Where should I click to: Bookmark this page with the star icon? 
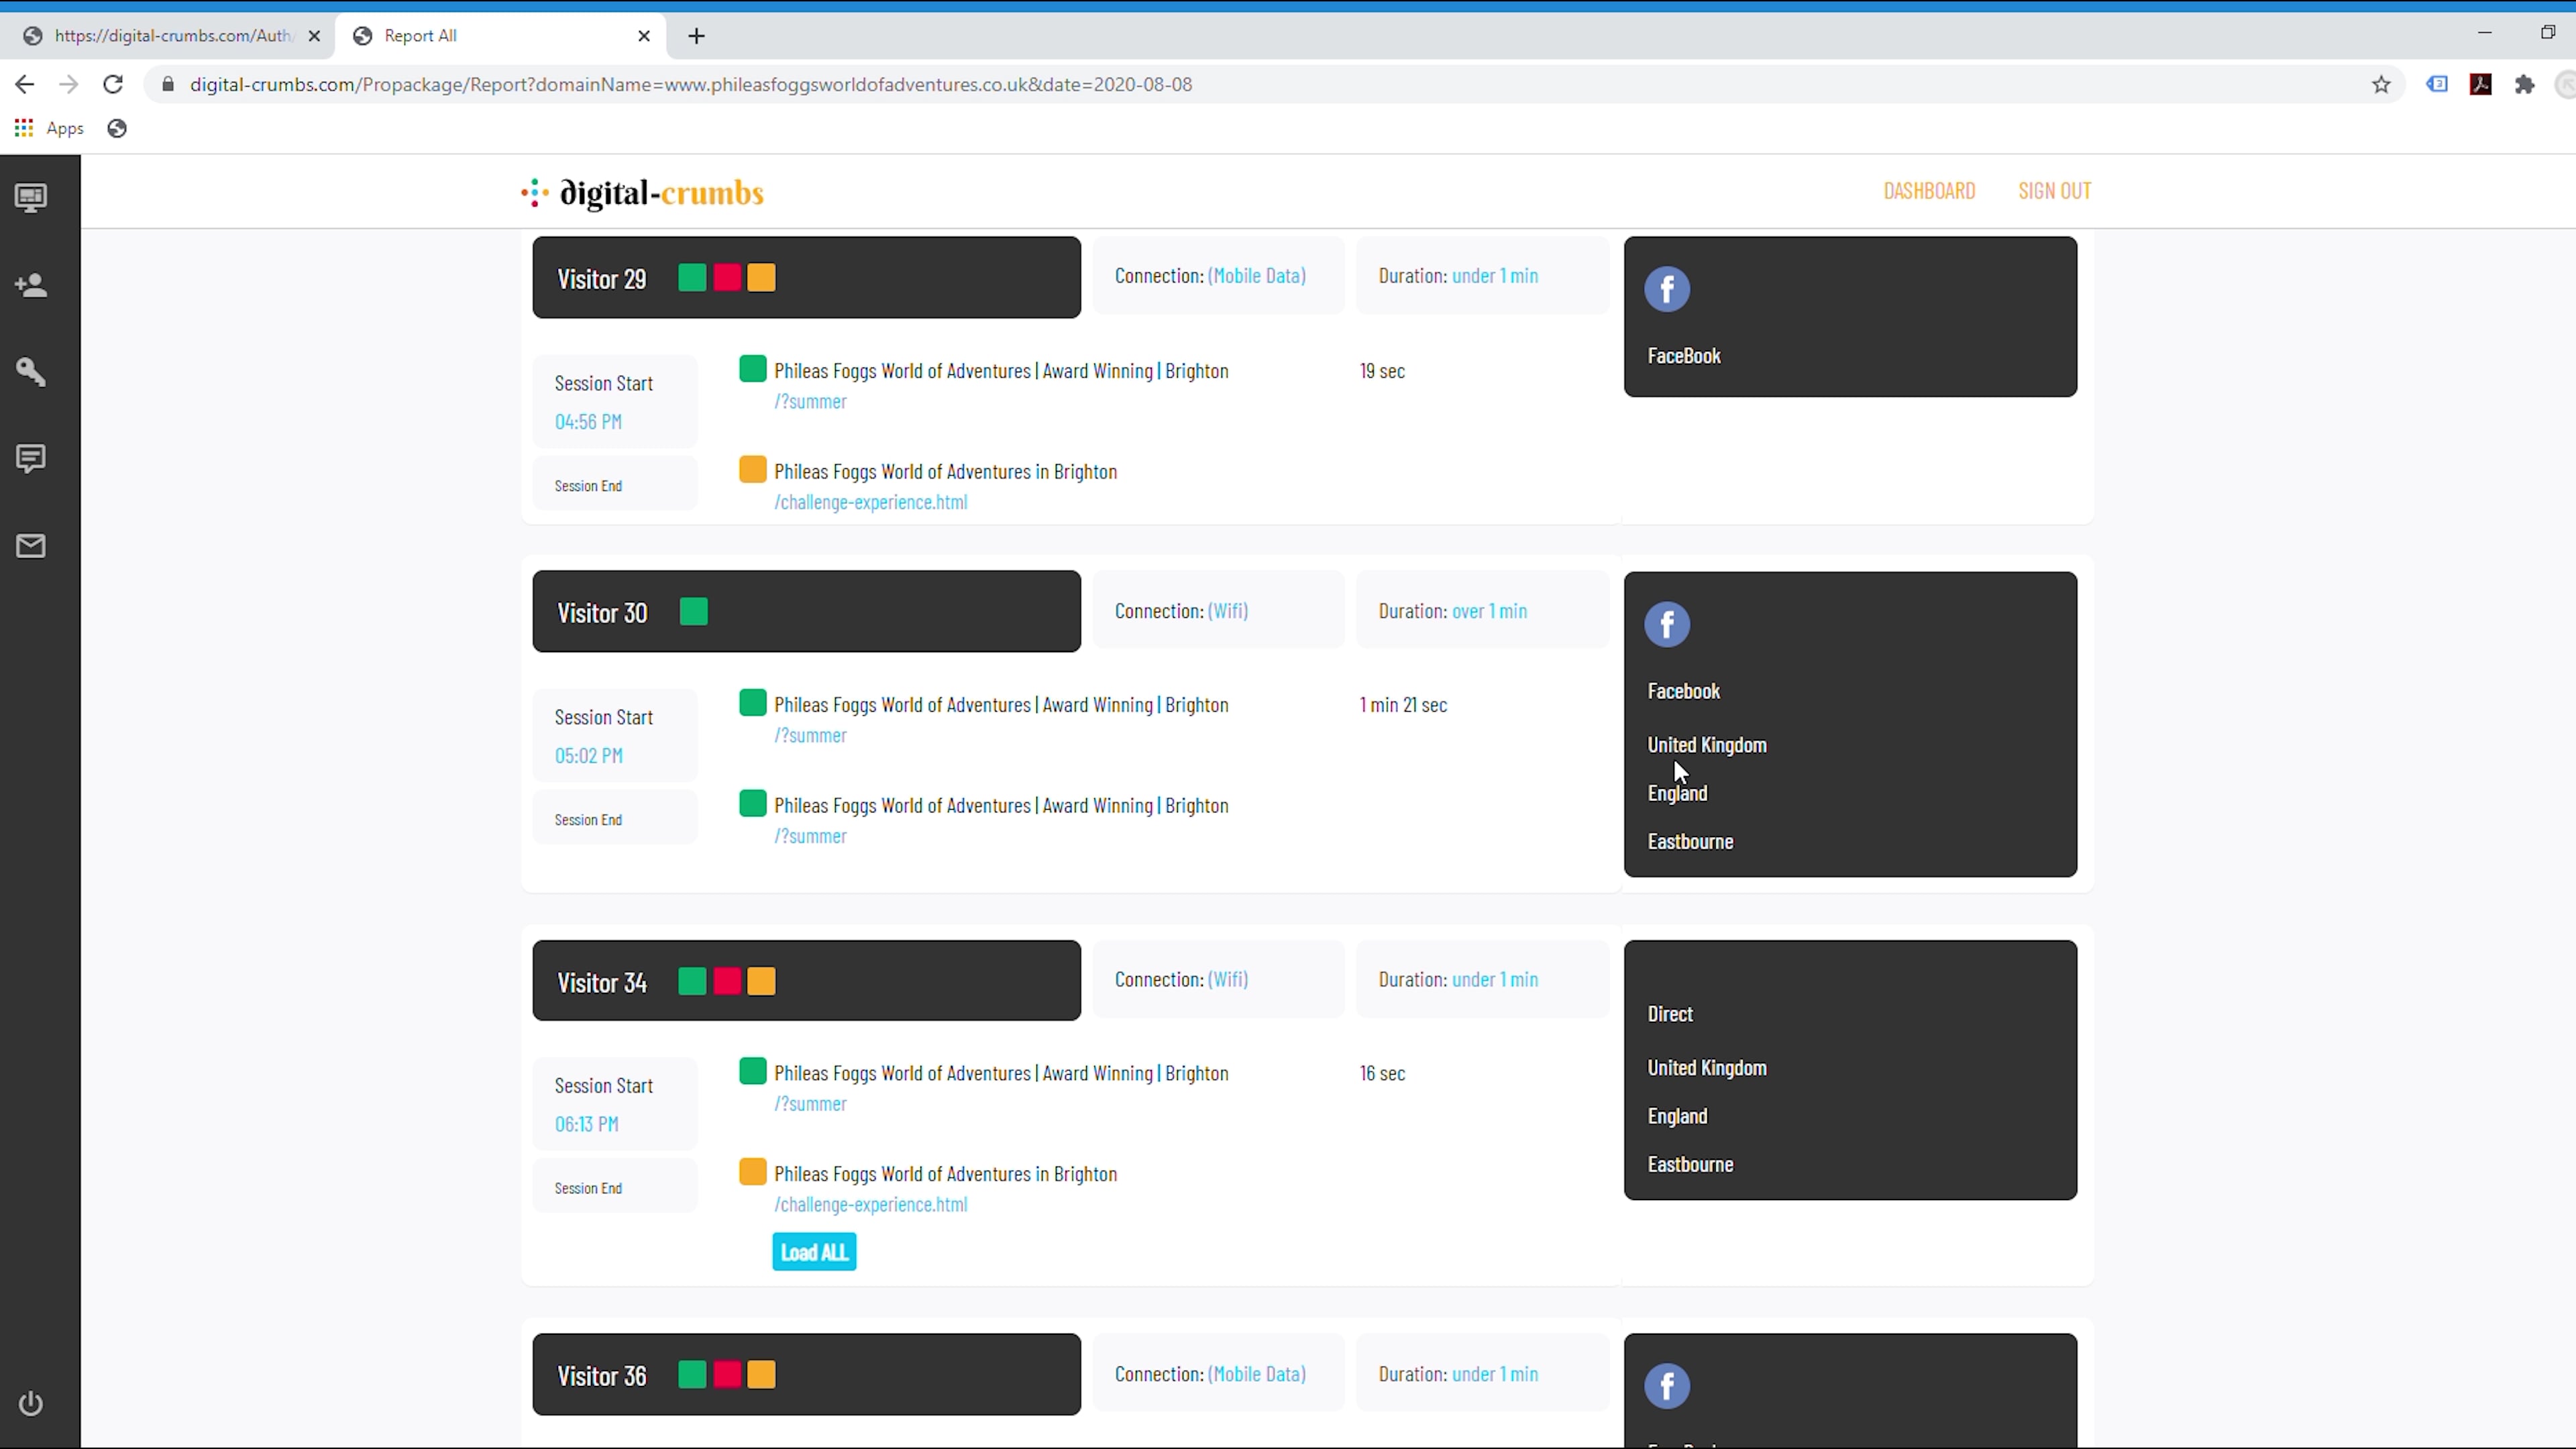coord(2381,85)
